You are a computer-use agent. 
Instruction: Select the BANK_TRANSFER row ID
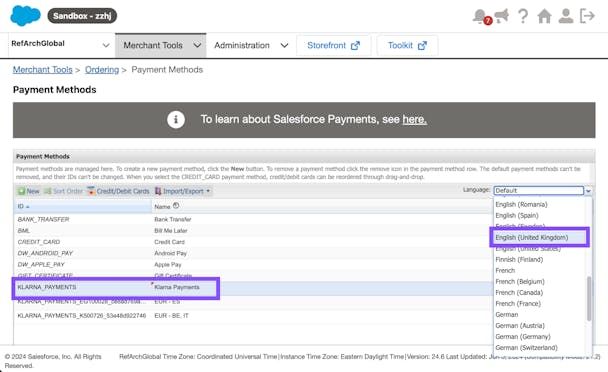pyautogui.click(x=43, y=220)
